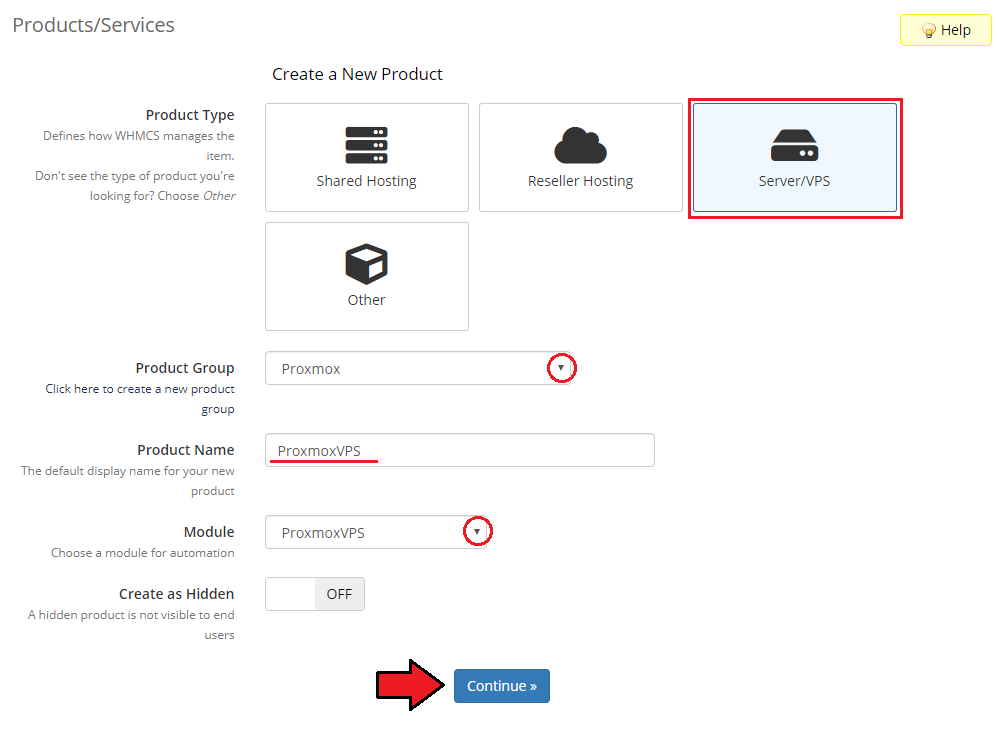
Task: Follow the create a new product group link
Action: click(x=140, y=398)
